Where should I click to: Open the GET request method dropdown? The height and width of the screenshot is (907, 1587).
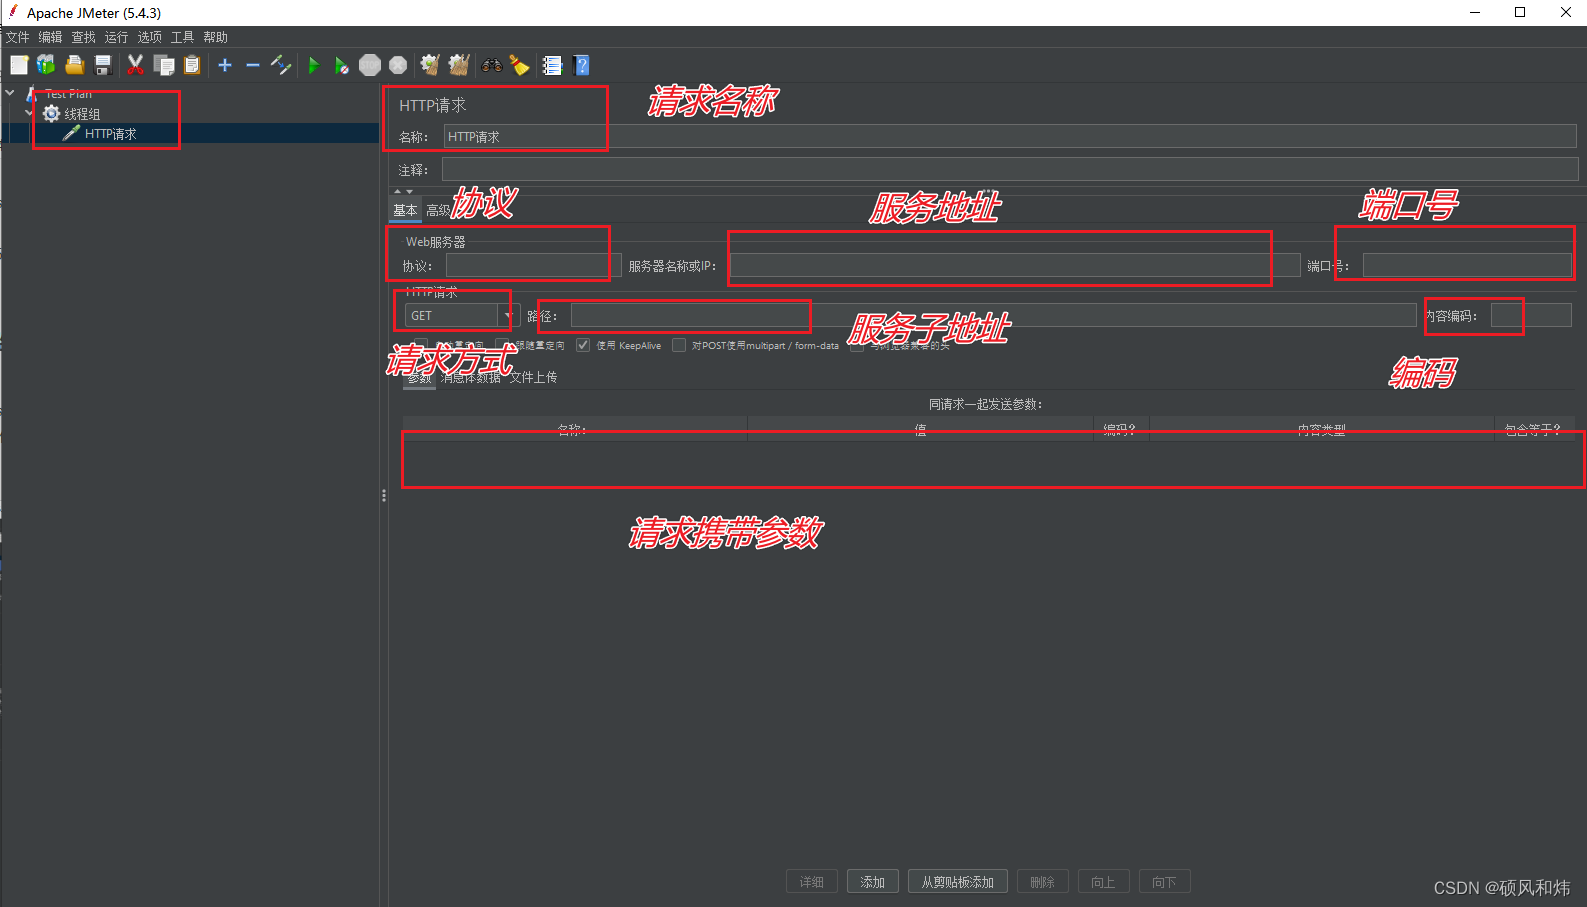(508, 316)
